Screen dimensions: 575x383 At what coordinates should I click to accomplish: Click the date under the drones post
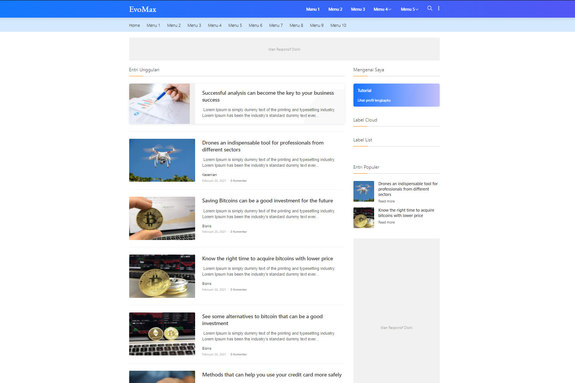[x=214, y=180]
